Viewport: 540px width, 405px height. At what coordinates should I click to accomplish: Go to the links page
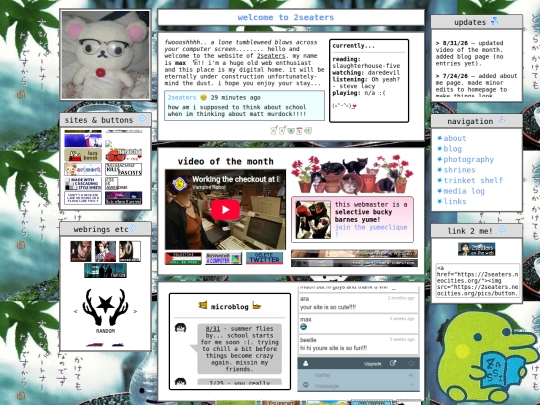click(455, 201)
